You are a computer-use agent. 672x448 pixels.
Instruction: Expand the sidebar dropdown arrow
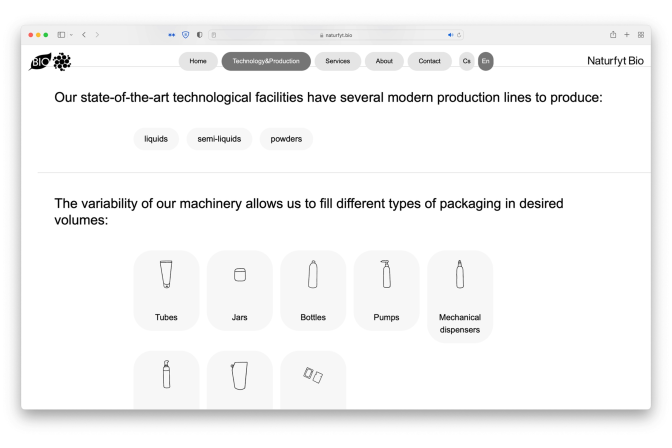click(x=71, y=35)
